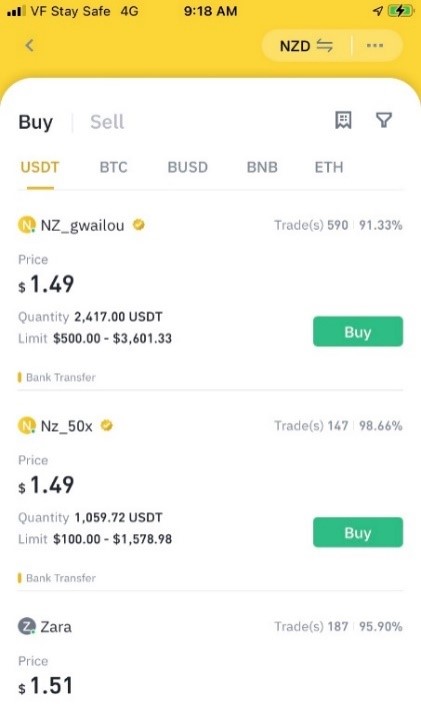Viewport: 421px width, 720px height.
Task: Select the Buy tab heading
Action: coord(35,122)
